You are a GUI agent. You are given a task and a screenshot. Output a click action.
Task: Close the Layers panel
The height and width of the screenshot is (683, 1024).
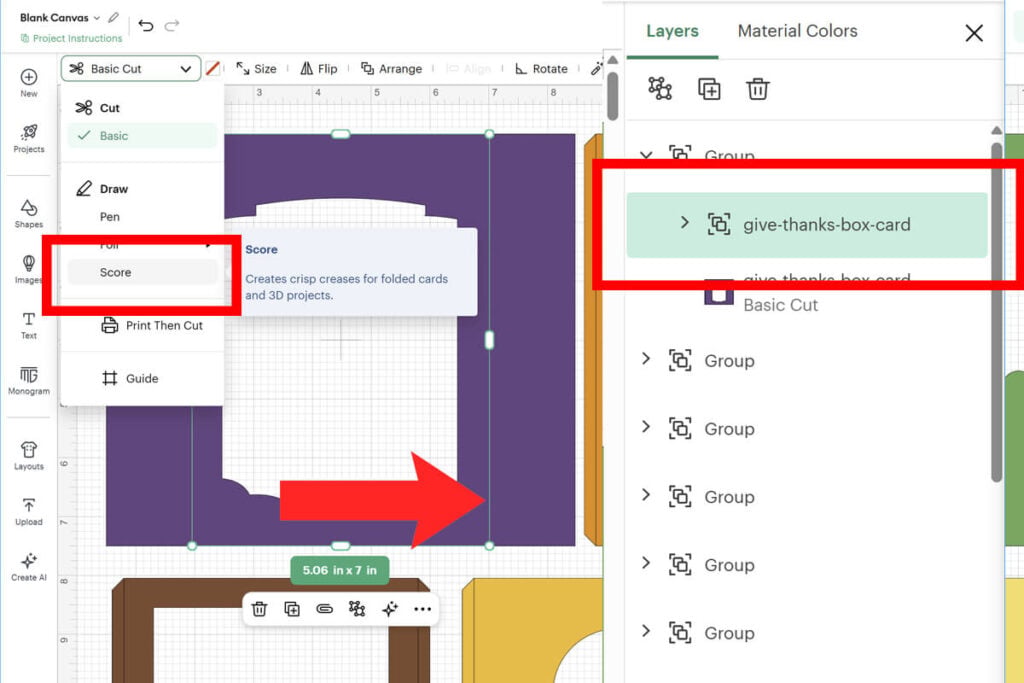[974, 33]
